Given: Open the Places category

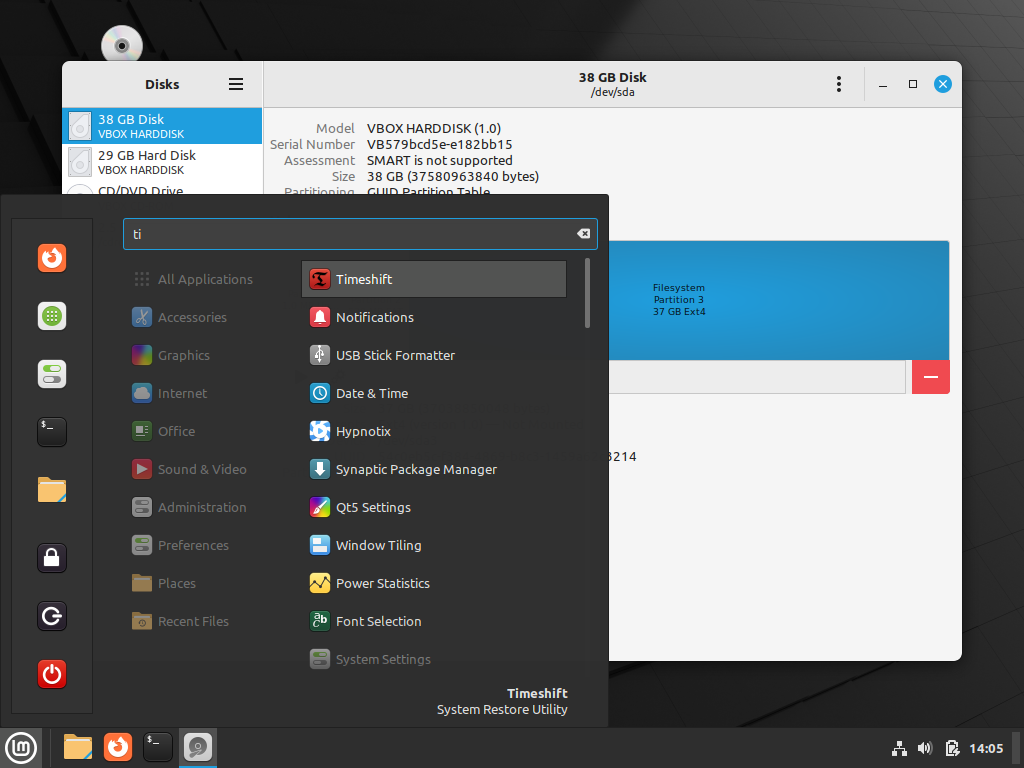Looking at the screenshot, I should [x=208, y=583].
